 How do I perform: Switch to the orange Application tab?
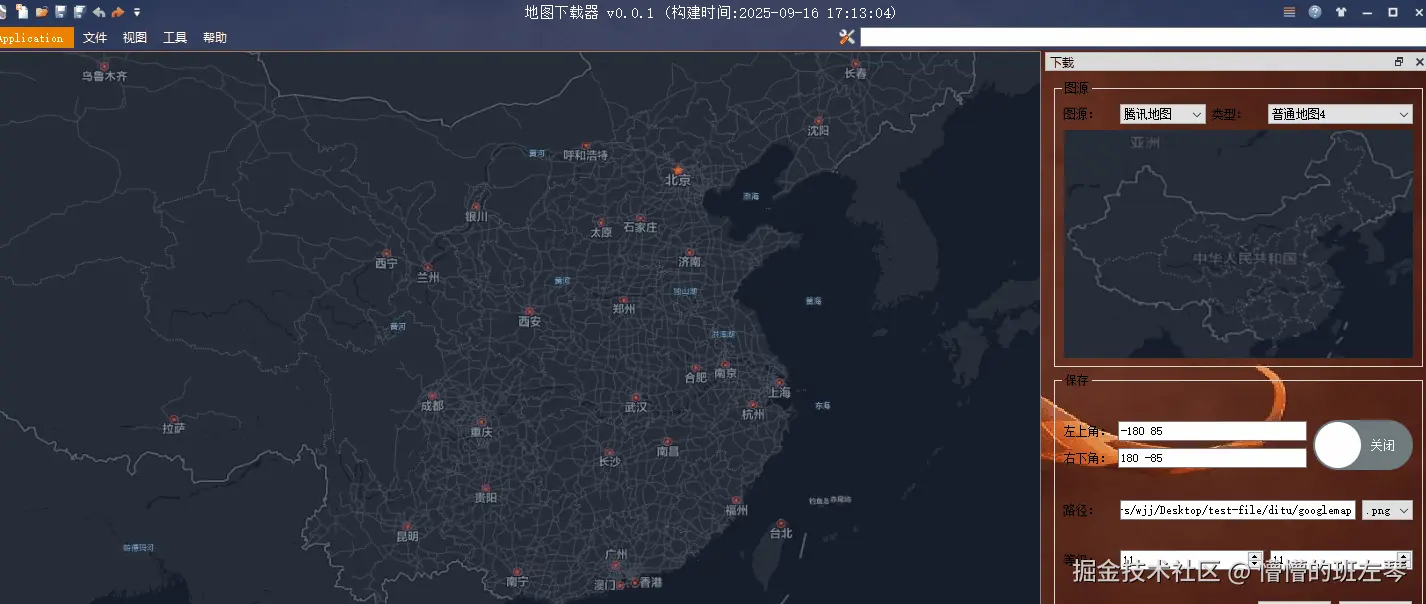(x=33, y=37)
